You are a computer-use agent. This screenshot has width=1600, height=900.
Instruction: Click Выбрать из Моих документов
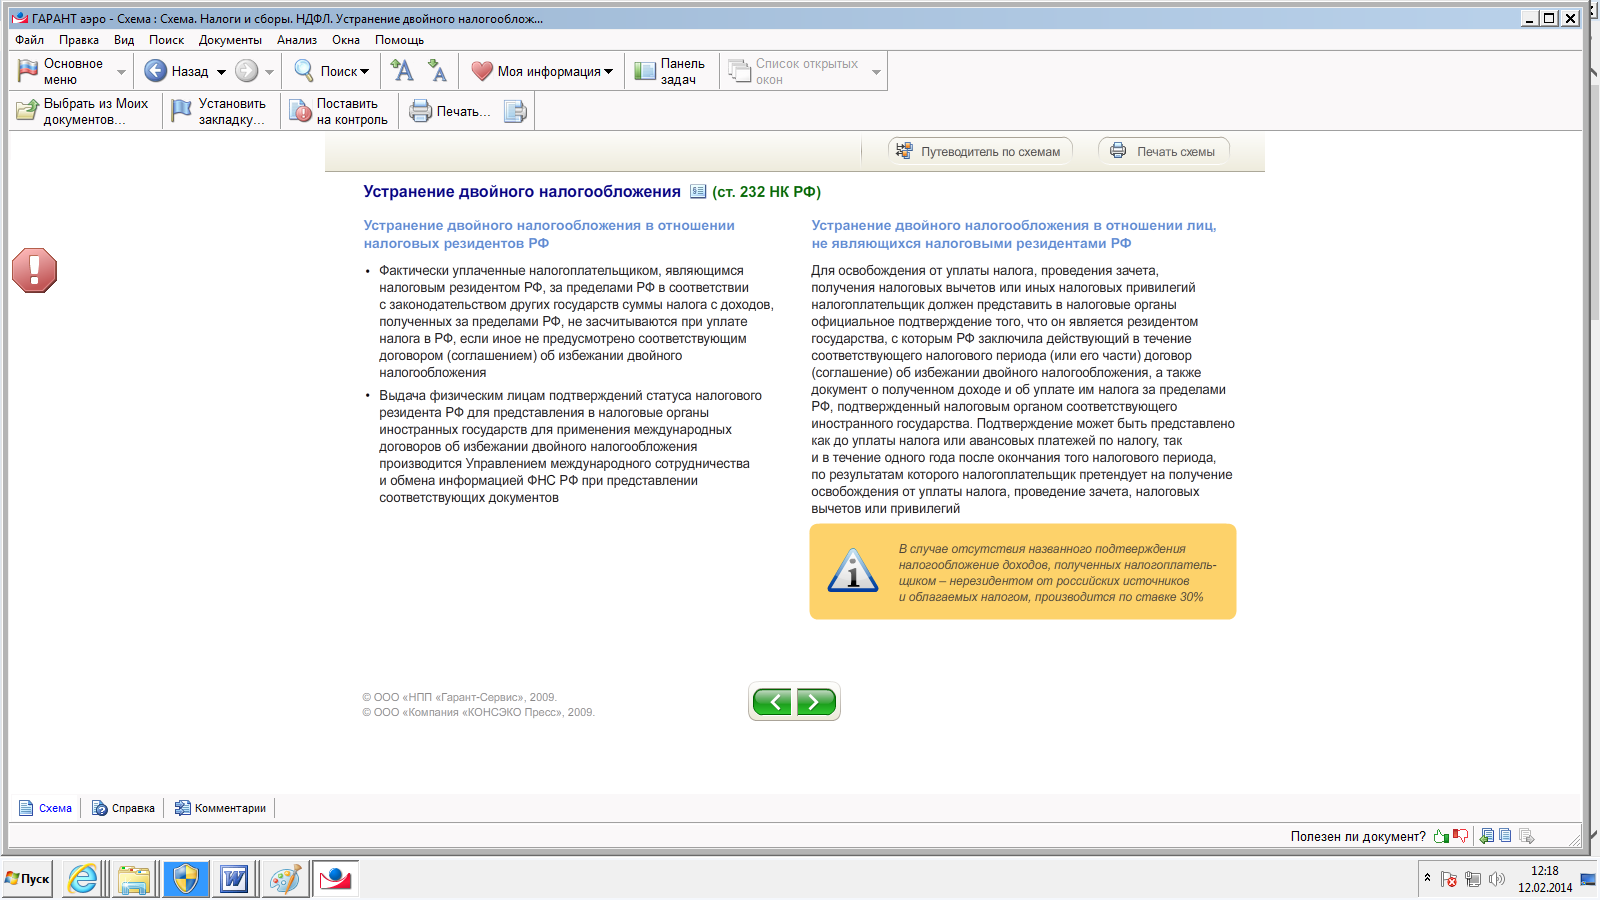point(83,111)
